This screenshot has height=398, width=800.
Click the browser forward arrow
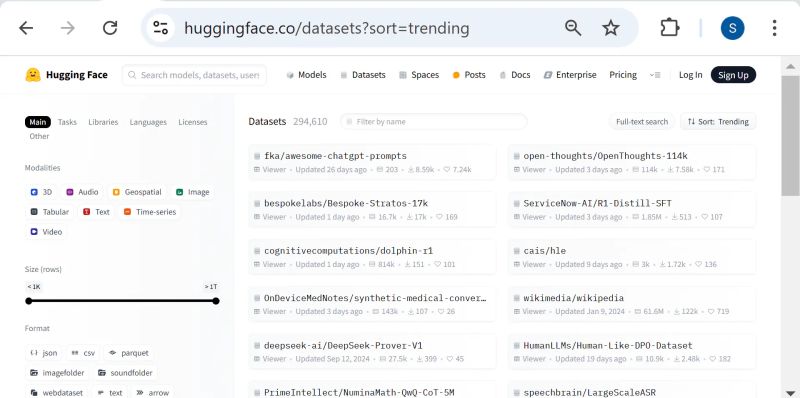point(67,28)
